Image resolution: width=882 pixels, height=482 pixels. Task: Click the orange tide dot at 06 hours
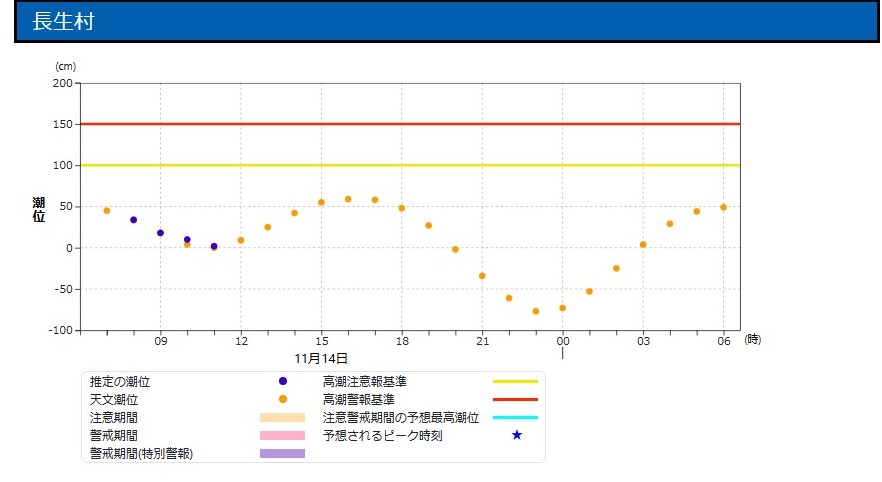point(723,208)
